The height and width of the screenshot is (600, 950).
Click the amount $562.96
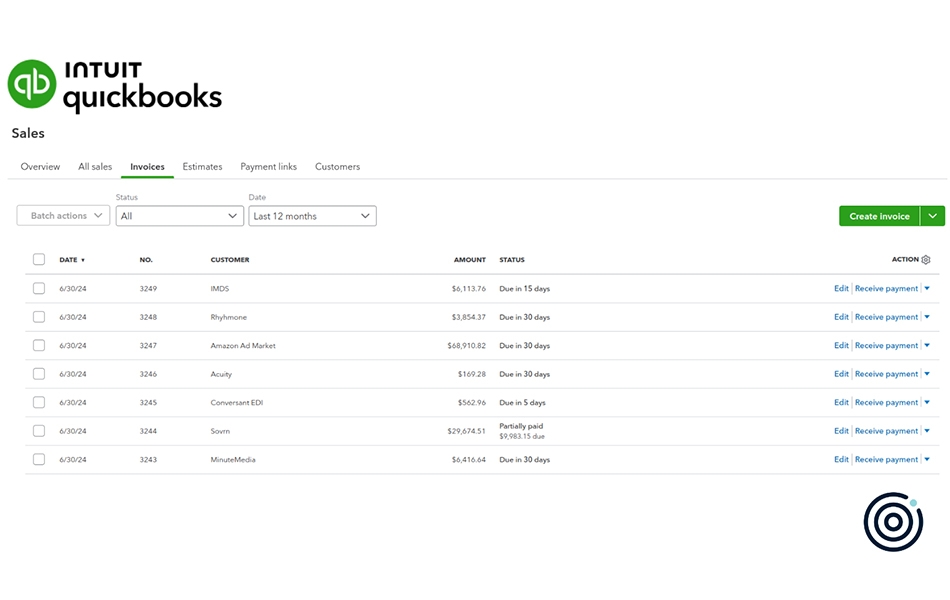point(471,402)
